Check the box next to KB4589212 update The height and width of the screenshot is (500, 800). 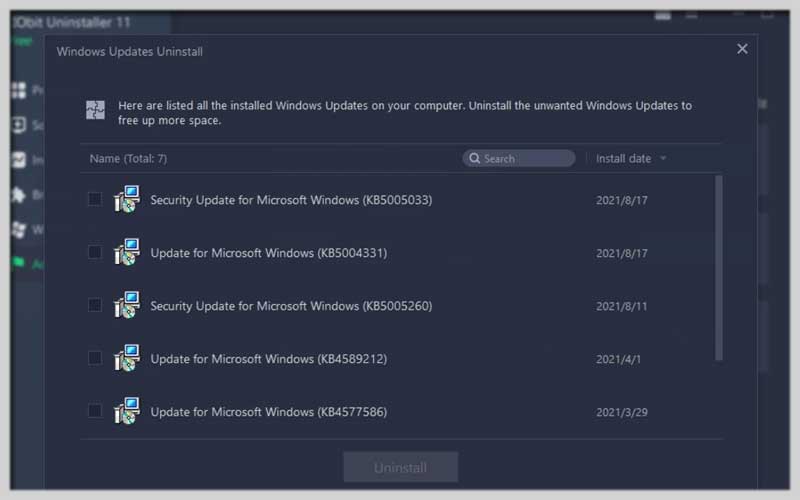(95, 358)
